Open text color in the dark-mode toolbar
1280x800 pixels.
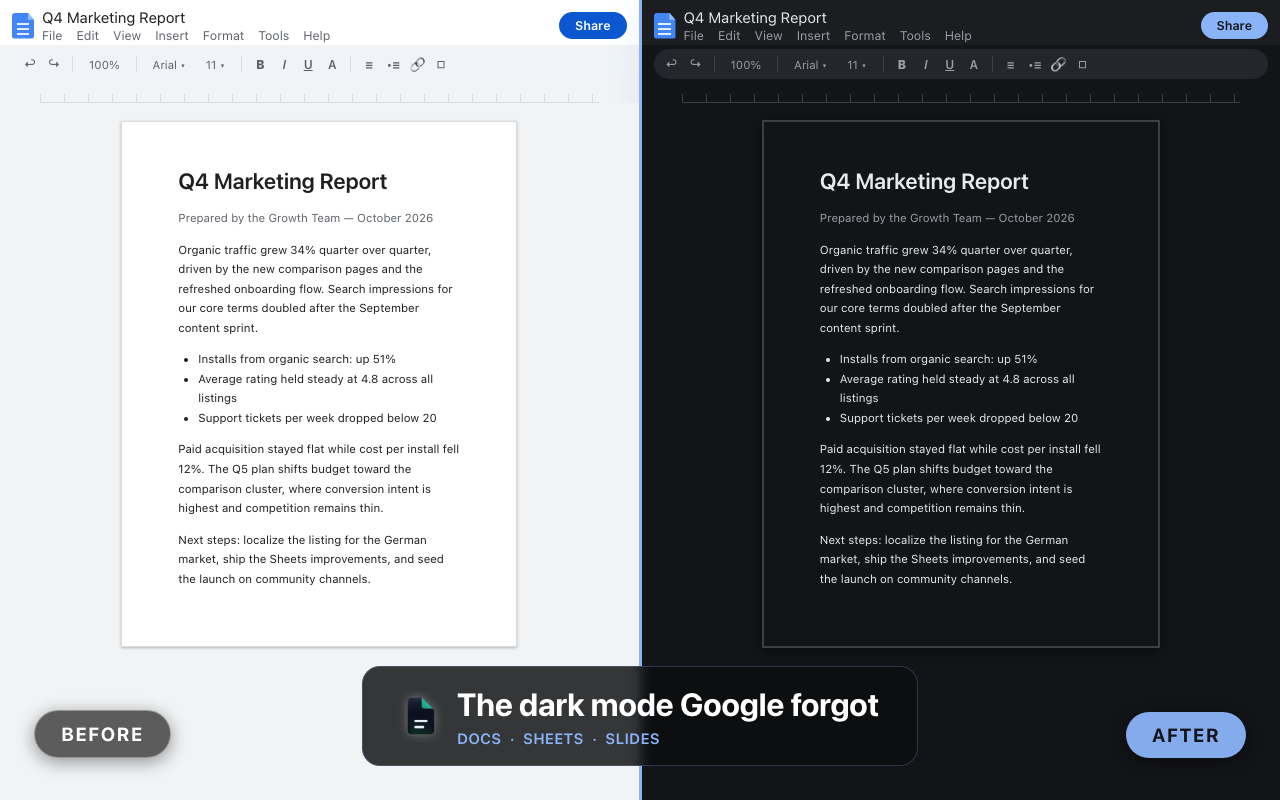973,65
